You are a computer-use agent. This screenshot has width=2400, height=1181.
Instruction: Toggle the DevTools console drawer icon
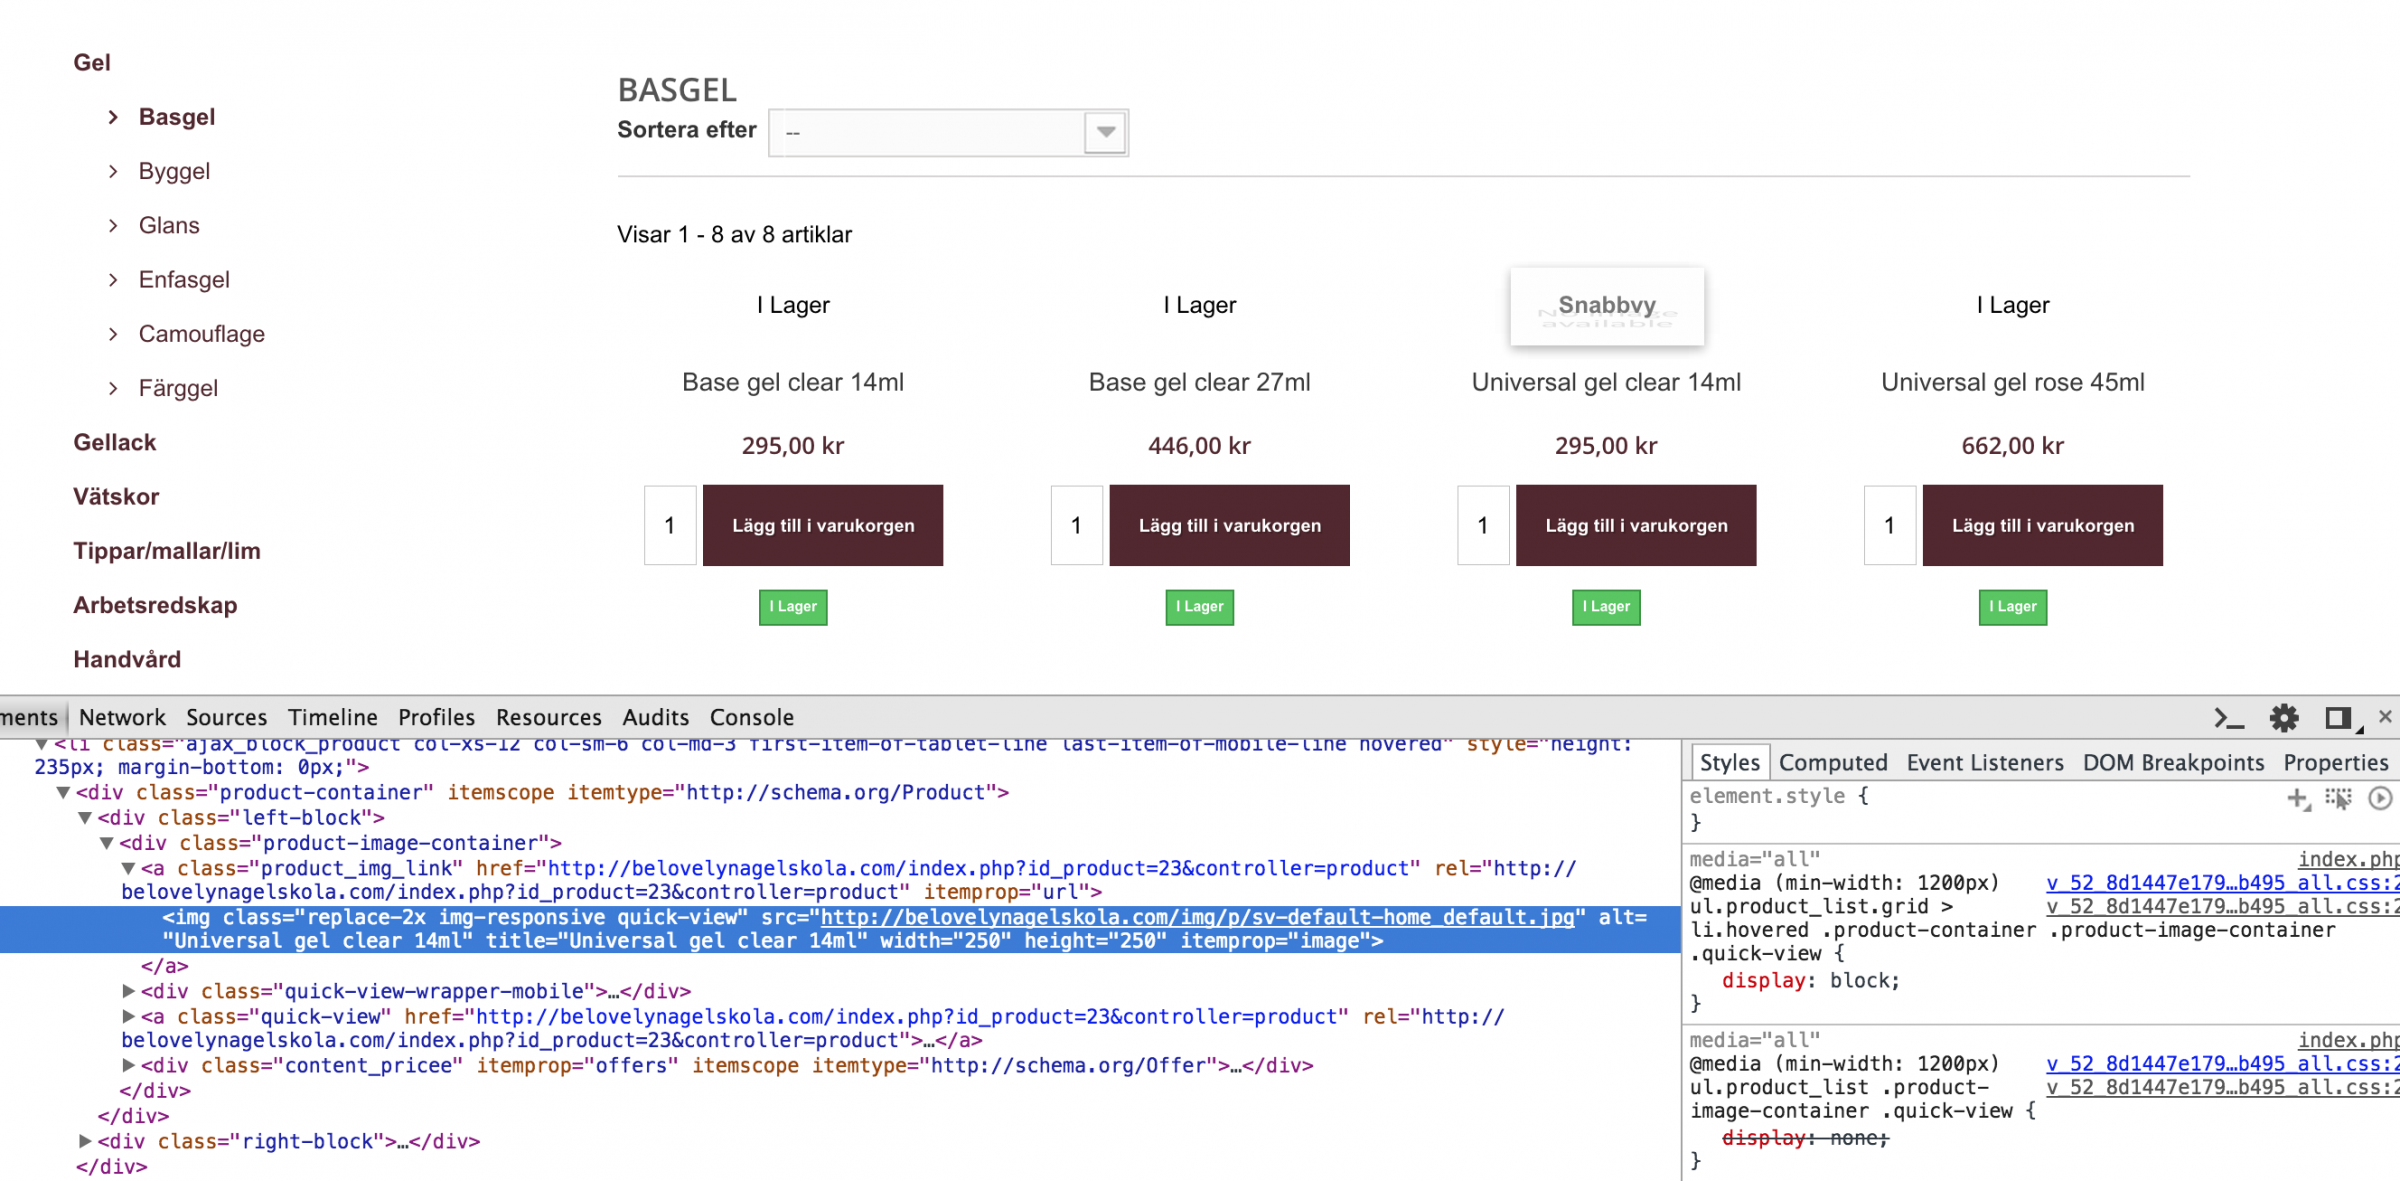pyautogui.click(x=2228, y=718)
